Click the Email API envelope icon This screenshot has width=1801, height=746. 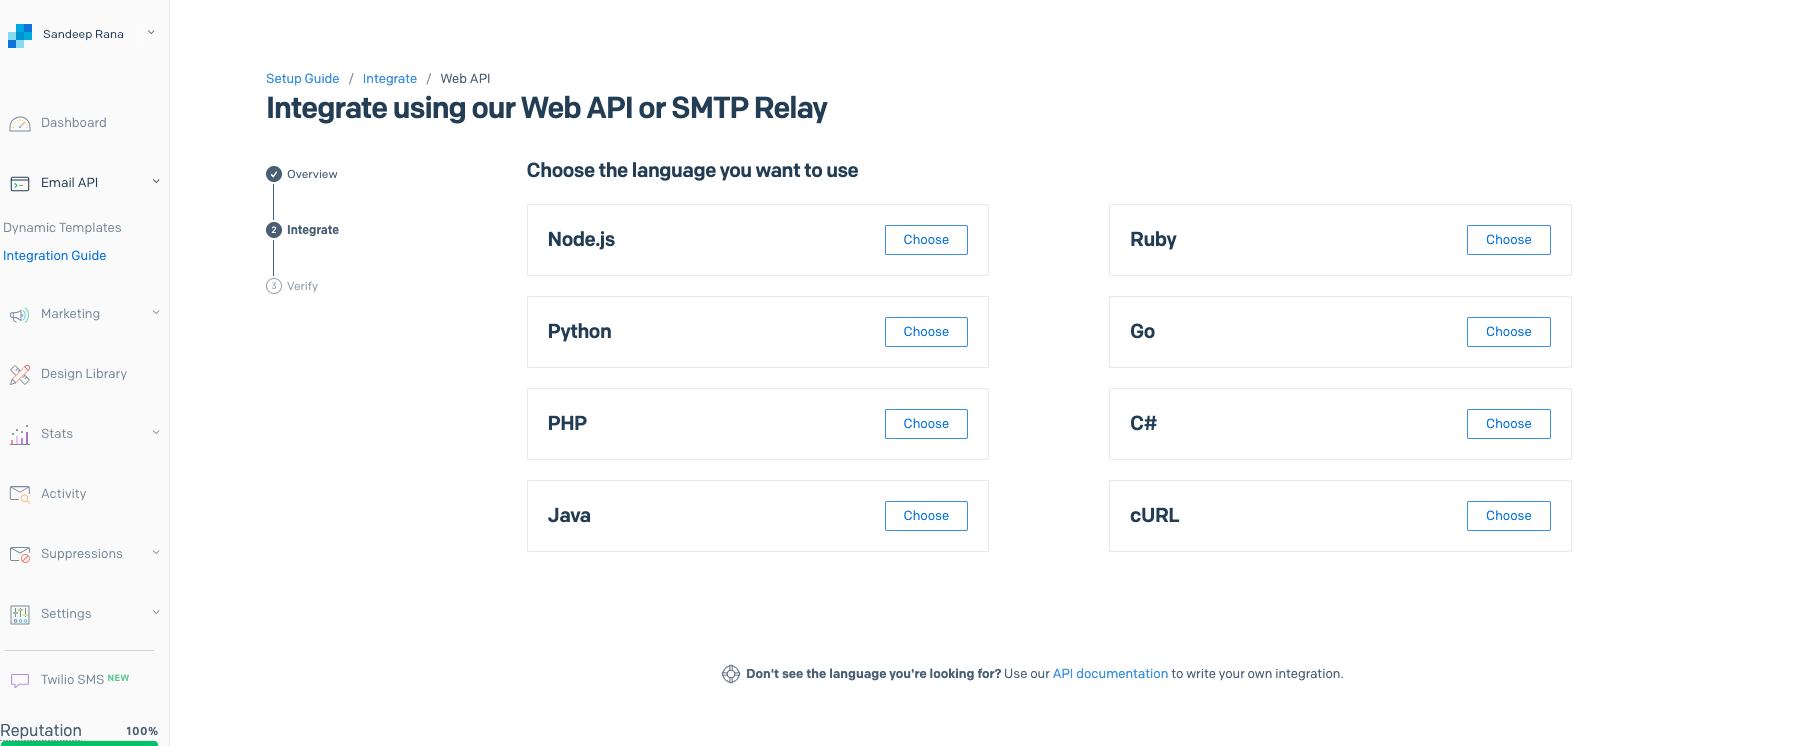[x=20, y=184]
